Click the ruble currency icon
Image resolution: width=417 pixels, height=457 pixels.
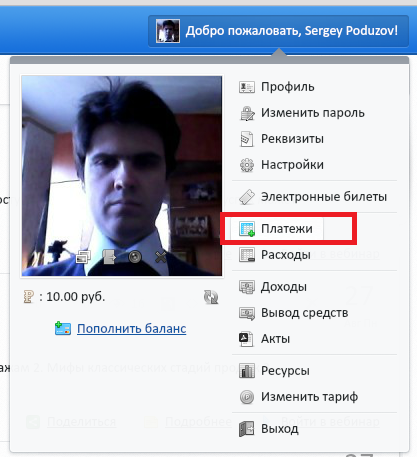point(28,297)
